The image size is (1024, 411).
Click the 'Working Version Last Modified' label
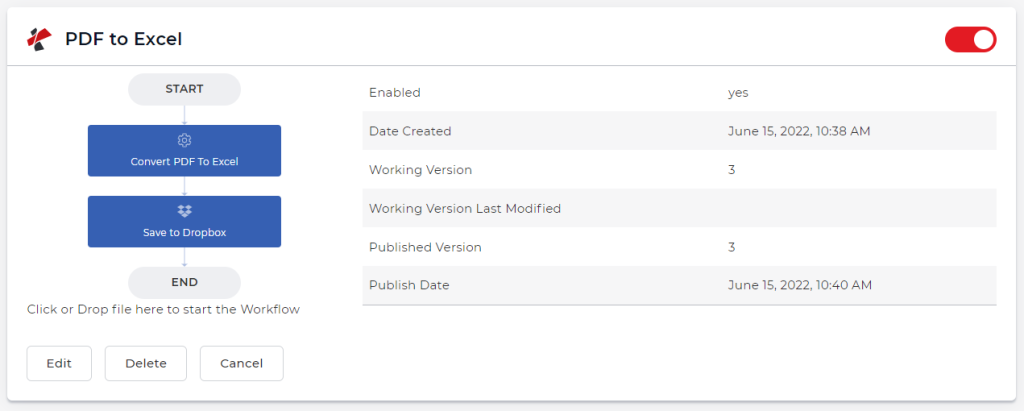pyautogui.click(x=464, y=208)
